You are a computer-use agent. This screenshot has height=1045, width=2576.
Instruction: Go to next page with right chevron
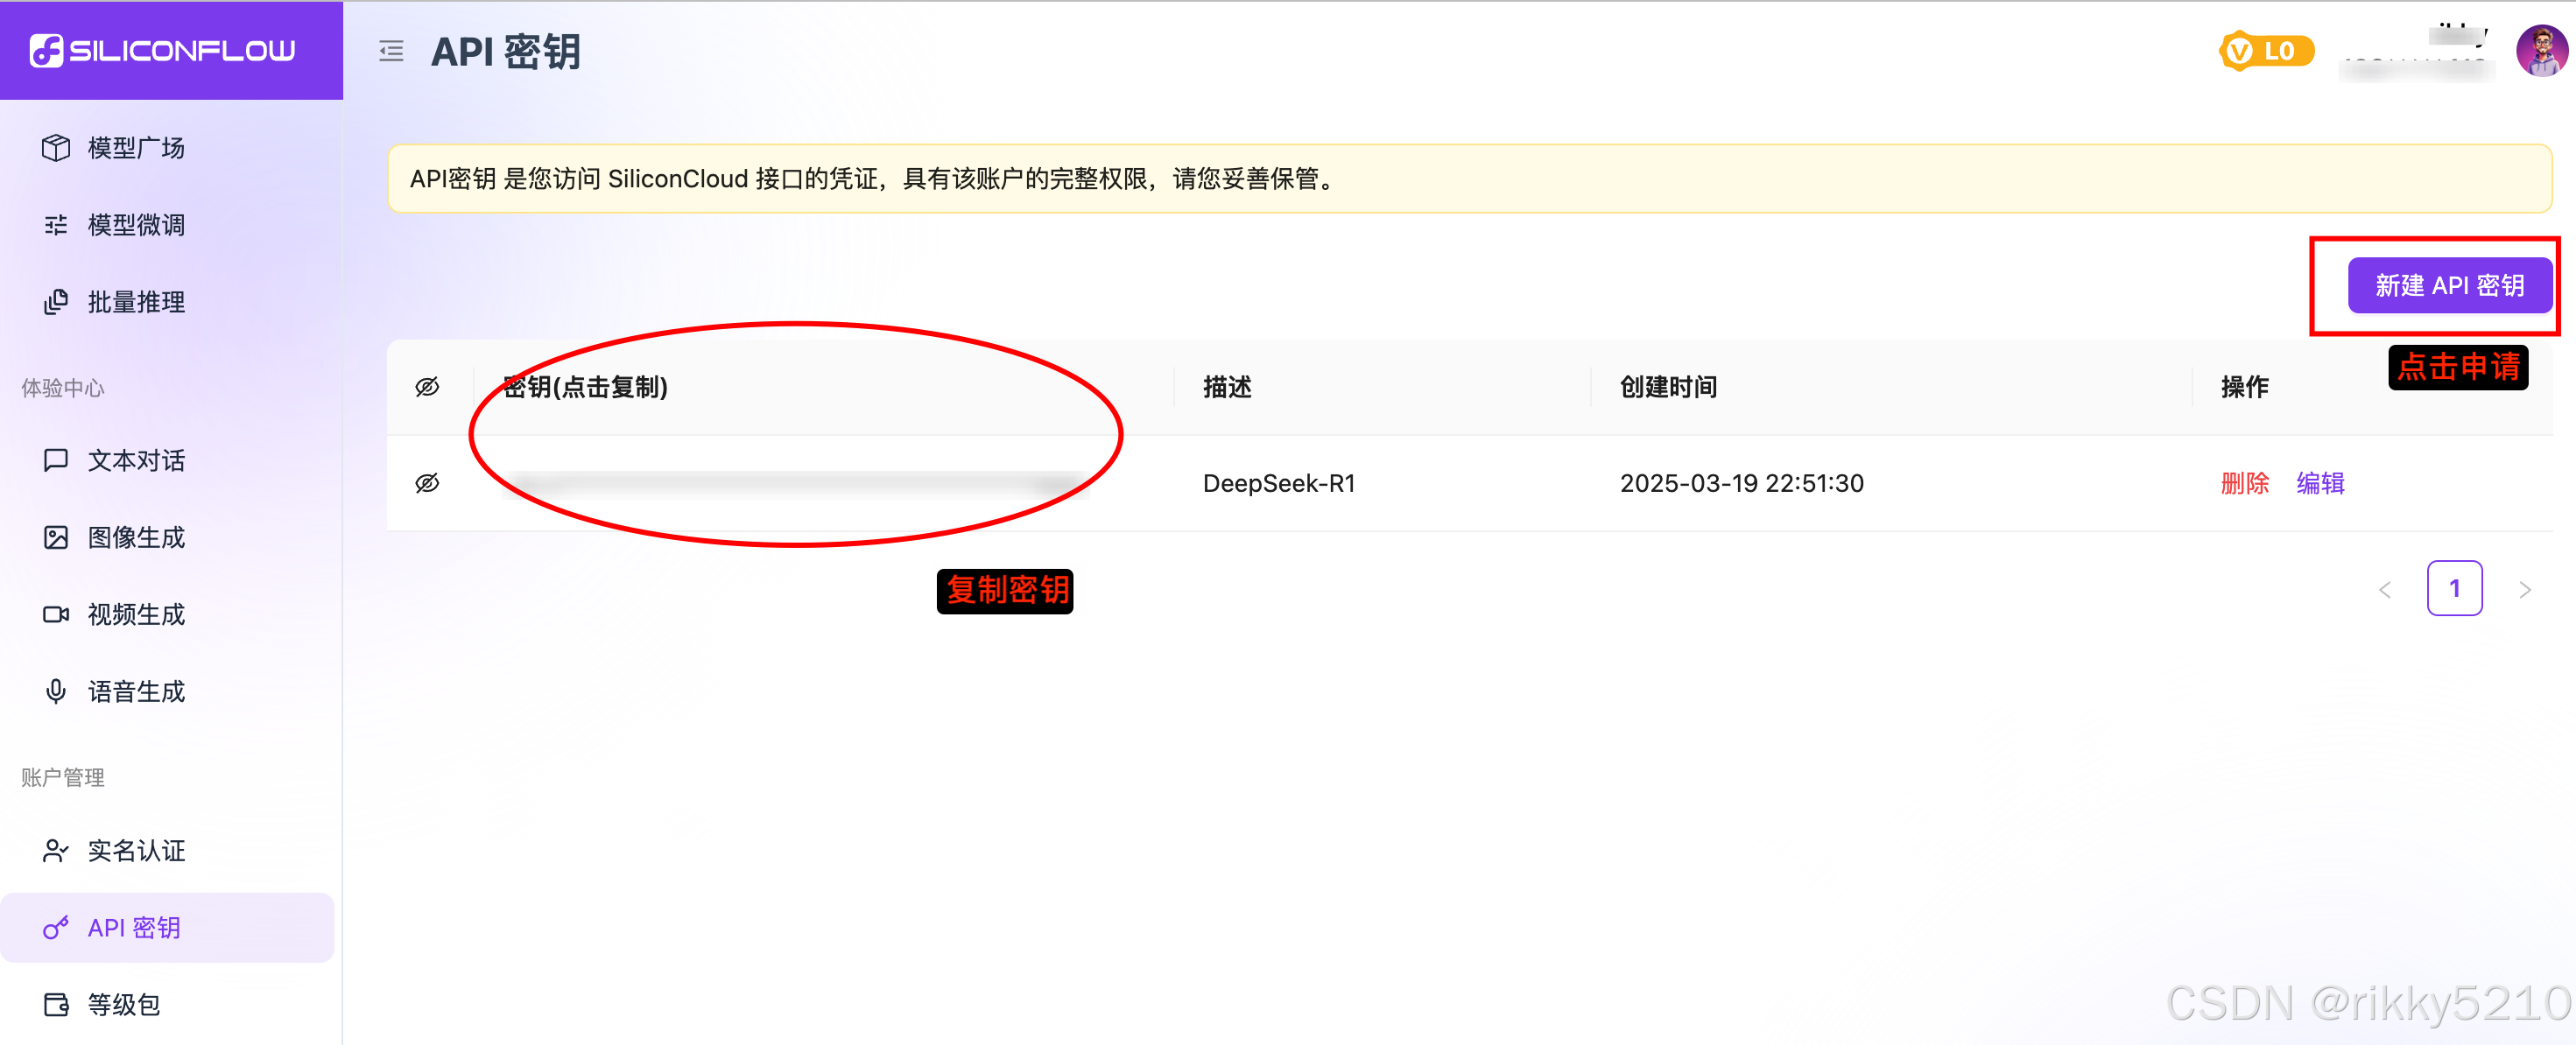pyautogui.click(x=2524, y=589)
